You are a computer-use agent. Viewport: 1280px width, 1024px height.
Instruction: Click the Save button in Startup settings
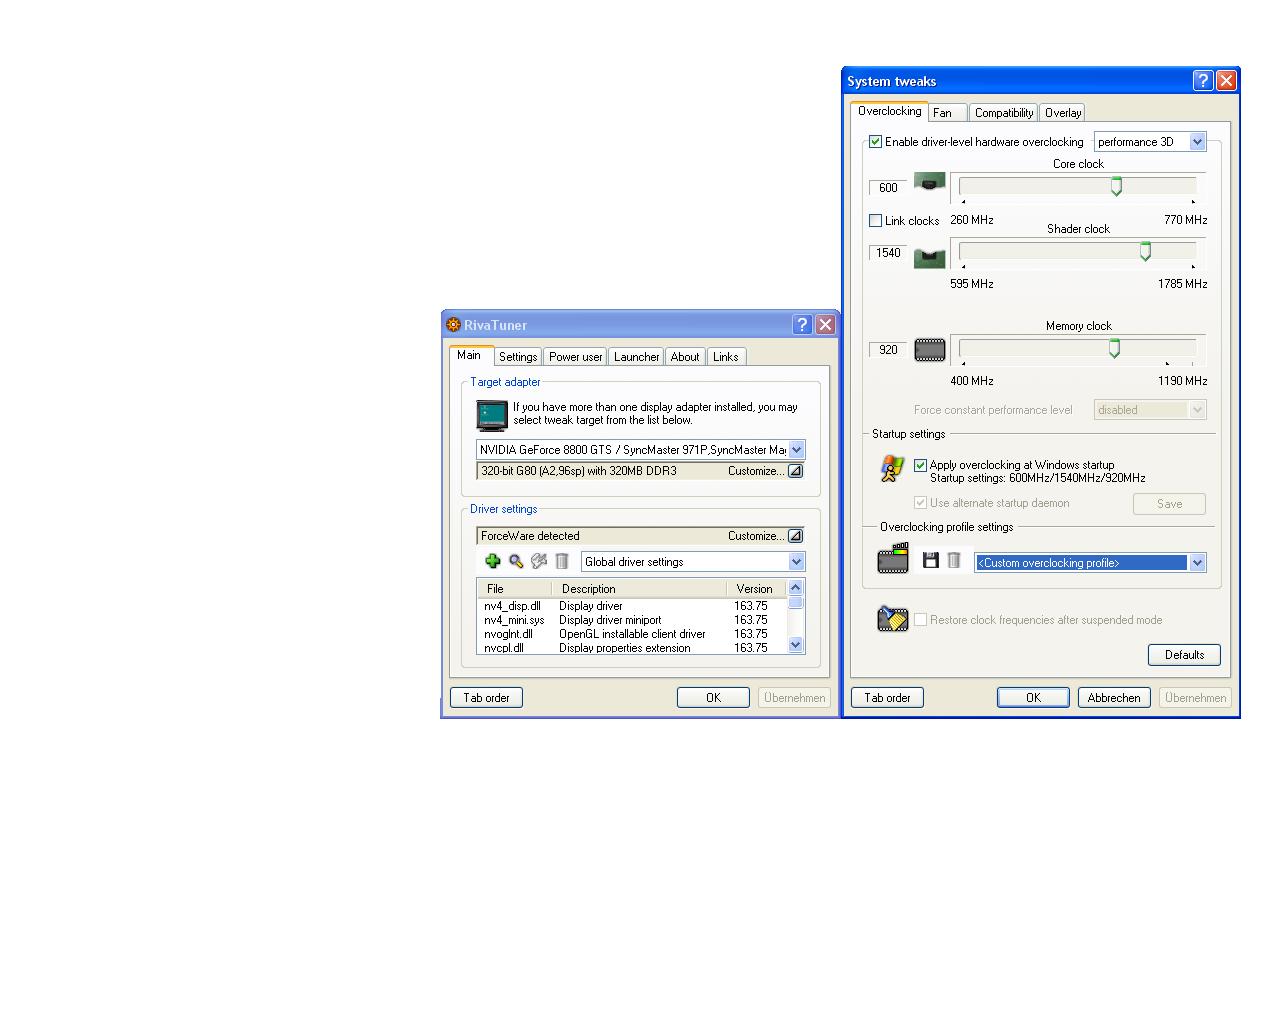(1169, 504)
